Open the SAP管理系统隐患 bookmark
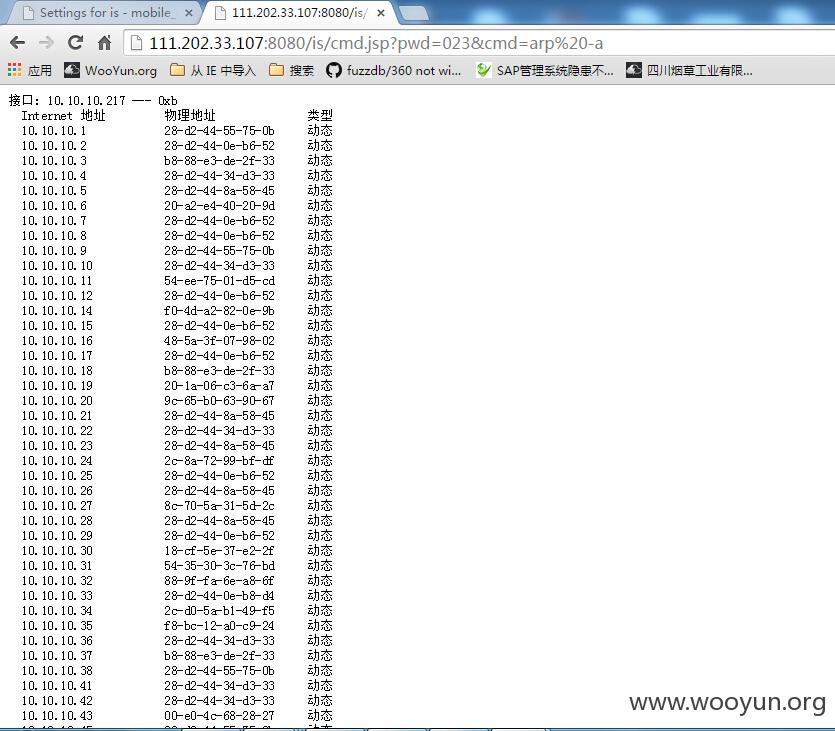This screenshot has height=731, width=835. (x=545, y=70)
